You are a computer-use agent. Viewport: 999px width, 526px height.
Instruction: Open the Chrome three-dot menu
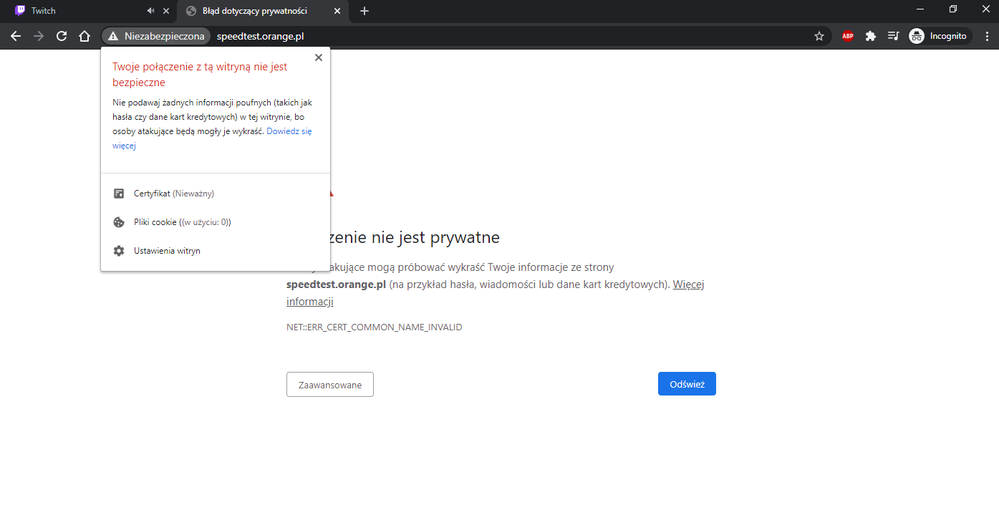(x=985, y=36)
